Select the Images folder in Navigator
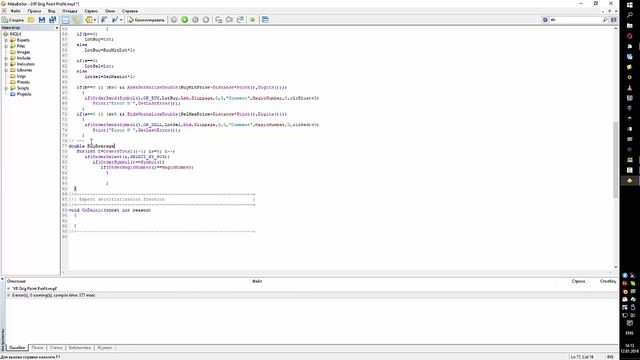 (x=23, y=52)
